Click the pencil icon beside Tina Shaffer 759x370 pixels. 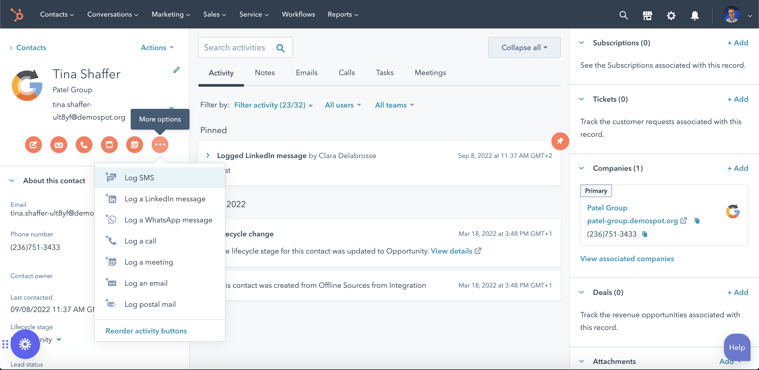click(177, 70)
